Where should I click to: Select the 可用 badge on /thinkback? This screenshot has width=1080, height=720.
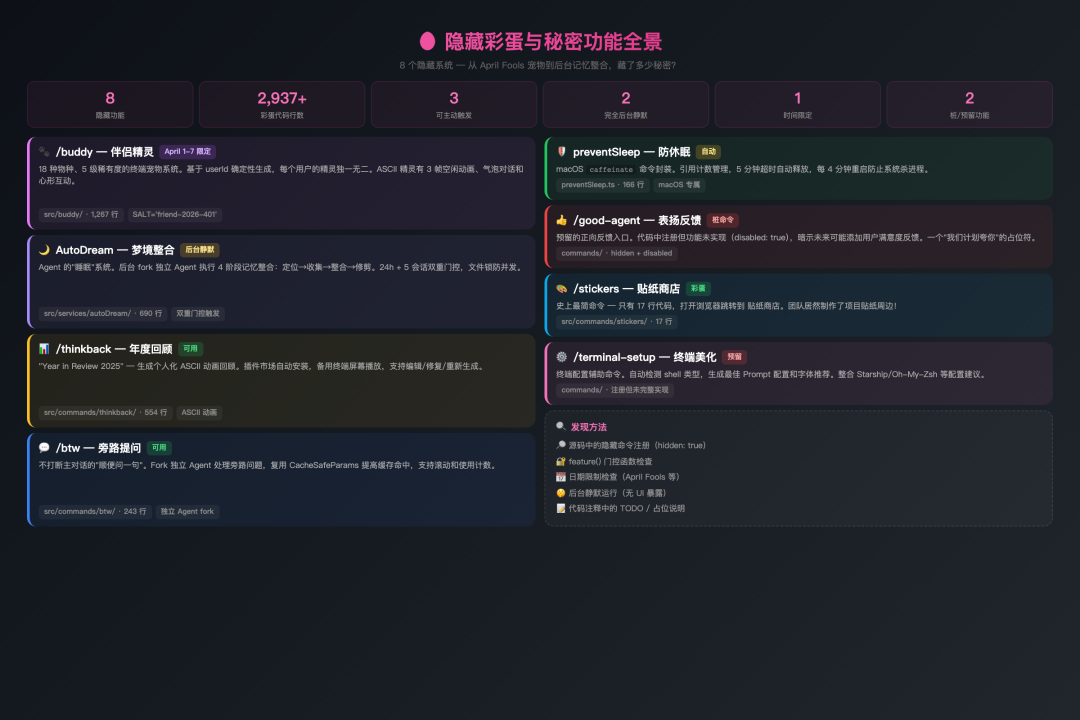pos(190,349)
